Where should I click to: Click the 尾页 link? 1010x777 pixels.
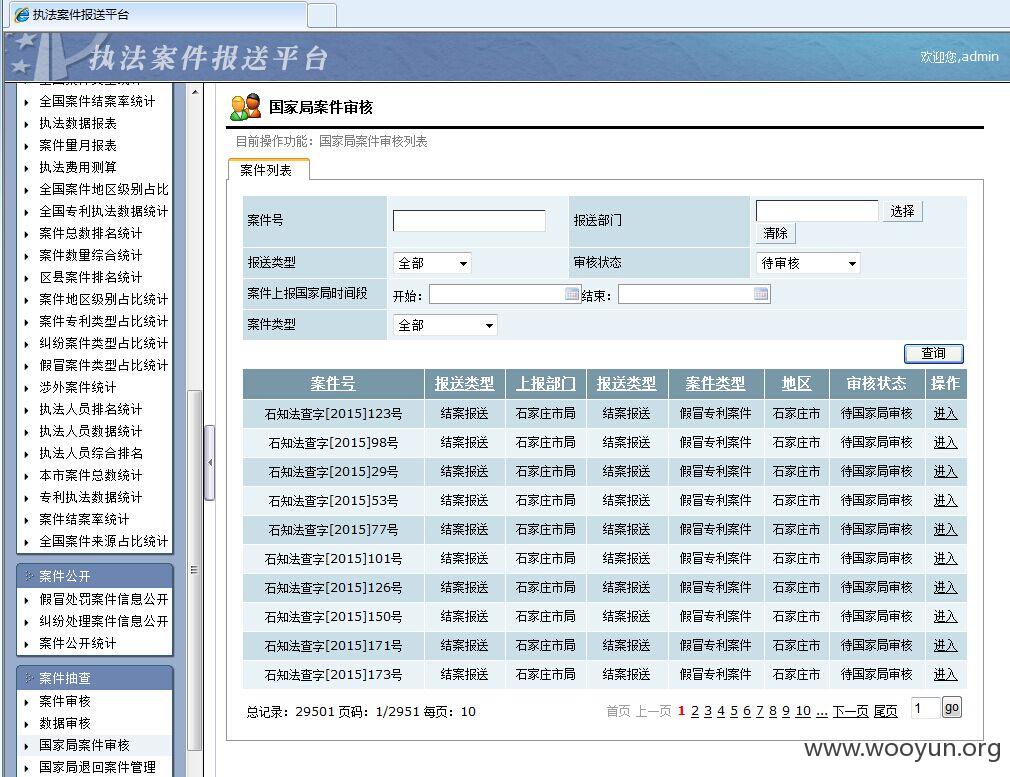point(886,711)
